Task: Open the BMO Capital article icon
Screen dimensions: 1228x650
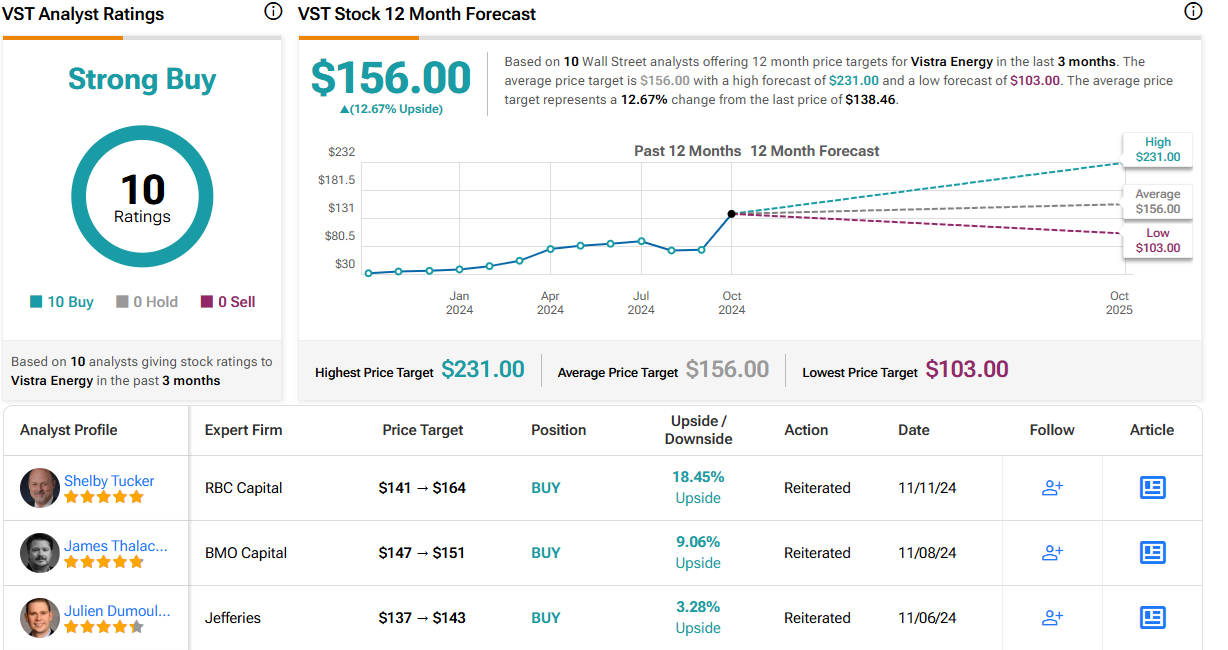Action: coord(1152,553)
